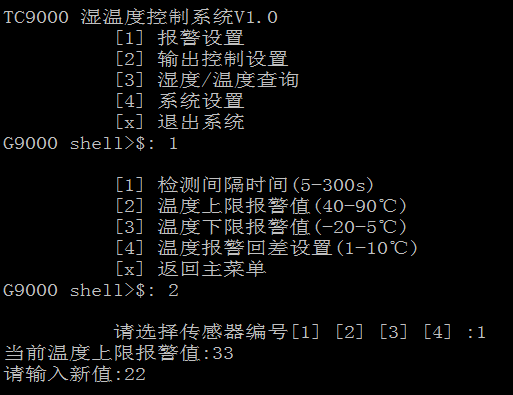Click the entered value 22 after 请输入新值
Screen dimensions: 513x395
(135, 374)
